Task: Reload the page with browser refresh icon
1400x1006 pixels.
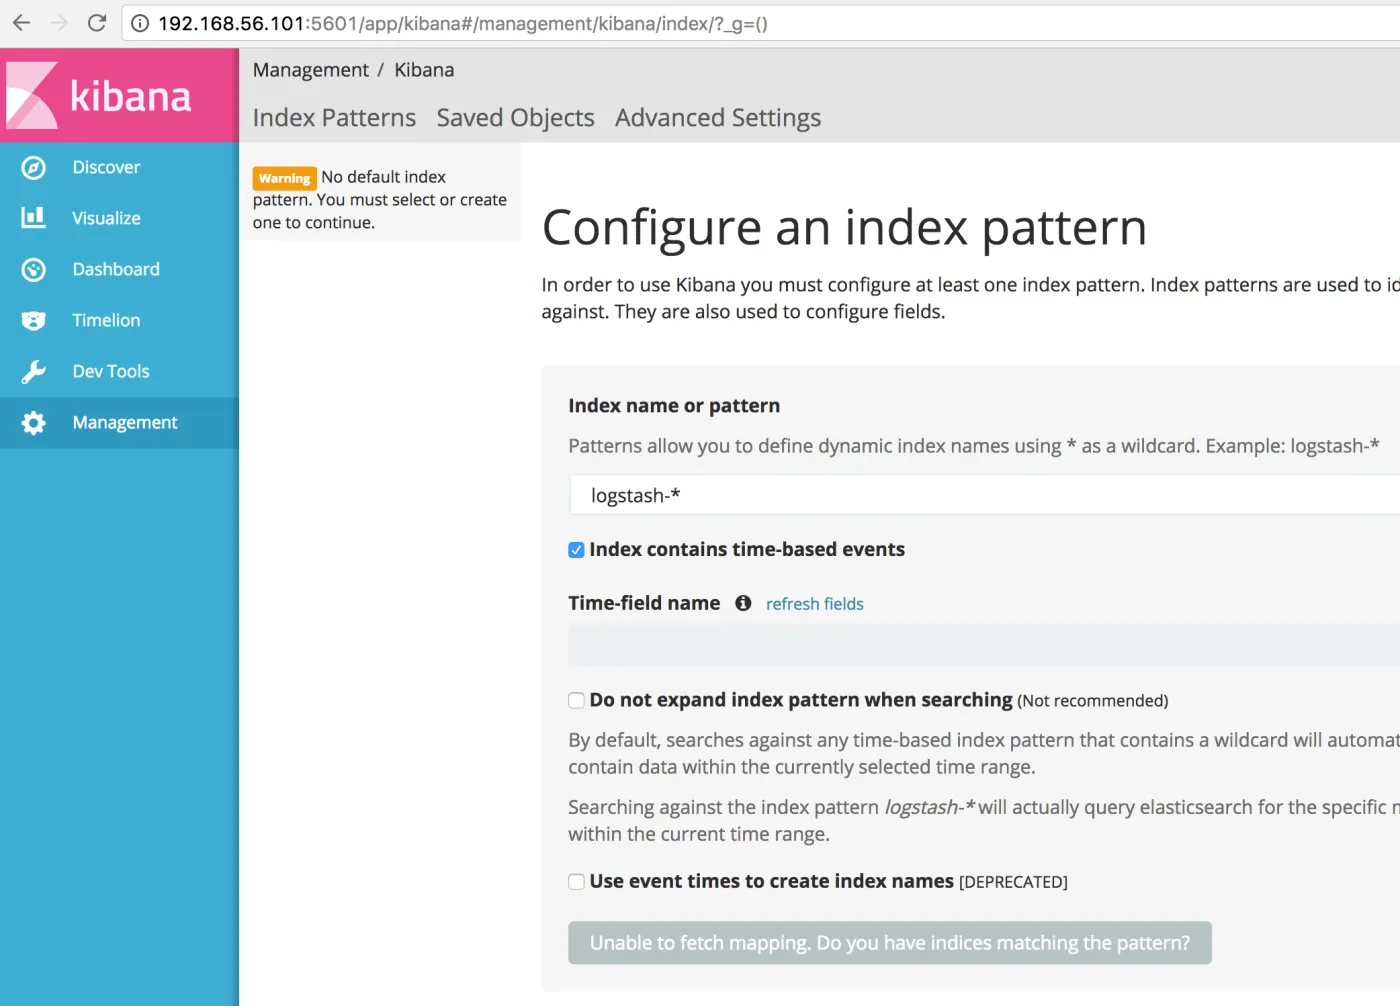Action: [x=97, y=23]
